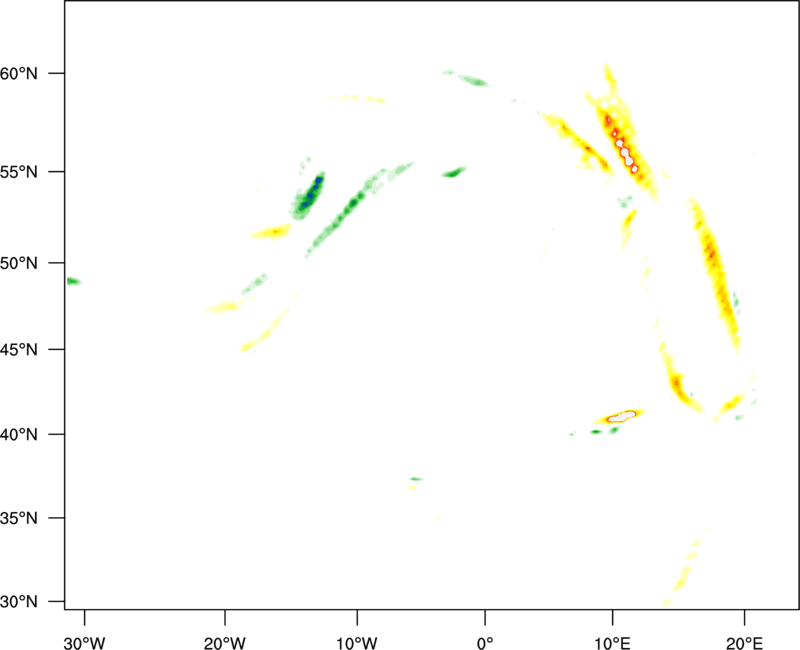Click the 10°E longitude label
Viewport: 800px width, 650px height.
coord(612,643)
